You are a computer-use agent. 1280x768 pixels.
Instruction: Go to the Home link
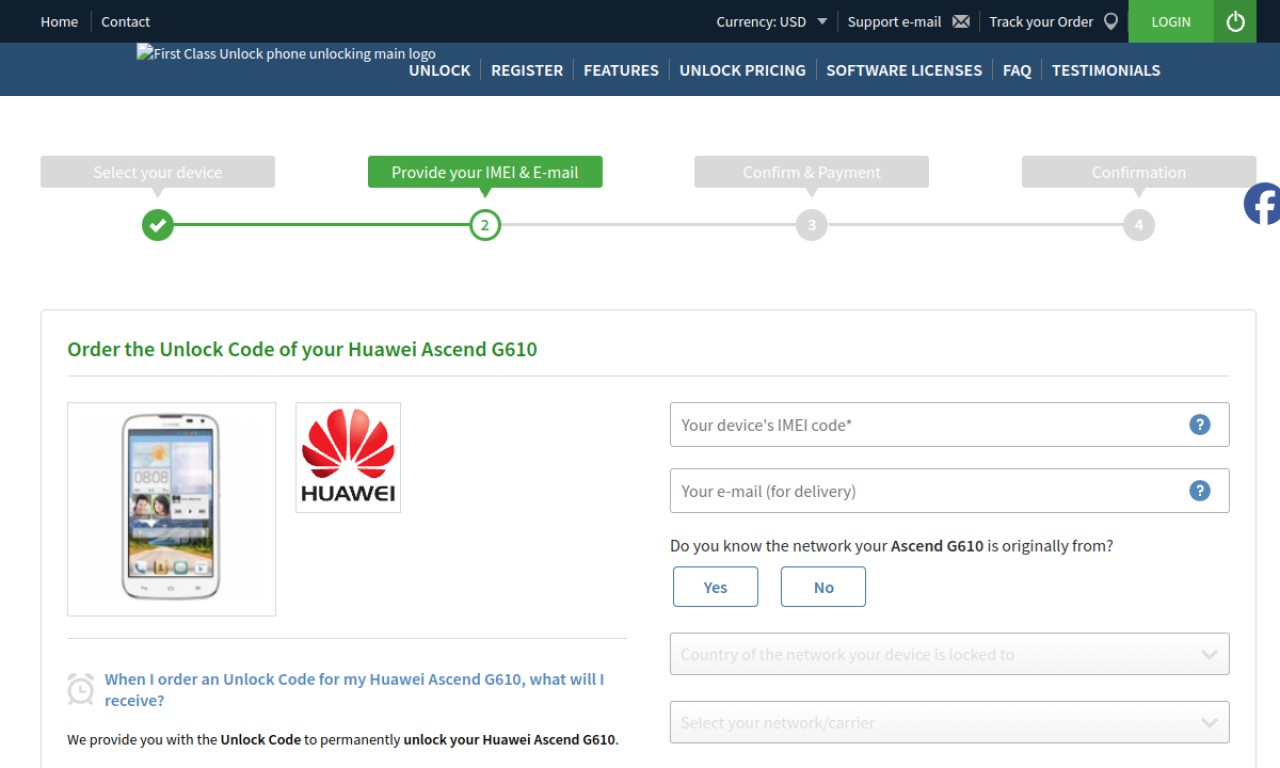coord(59,21)
